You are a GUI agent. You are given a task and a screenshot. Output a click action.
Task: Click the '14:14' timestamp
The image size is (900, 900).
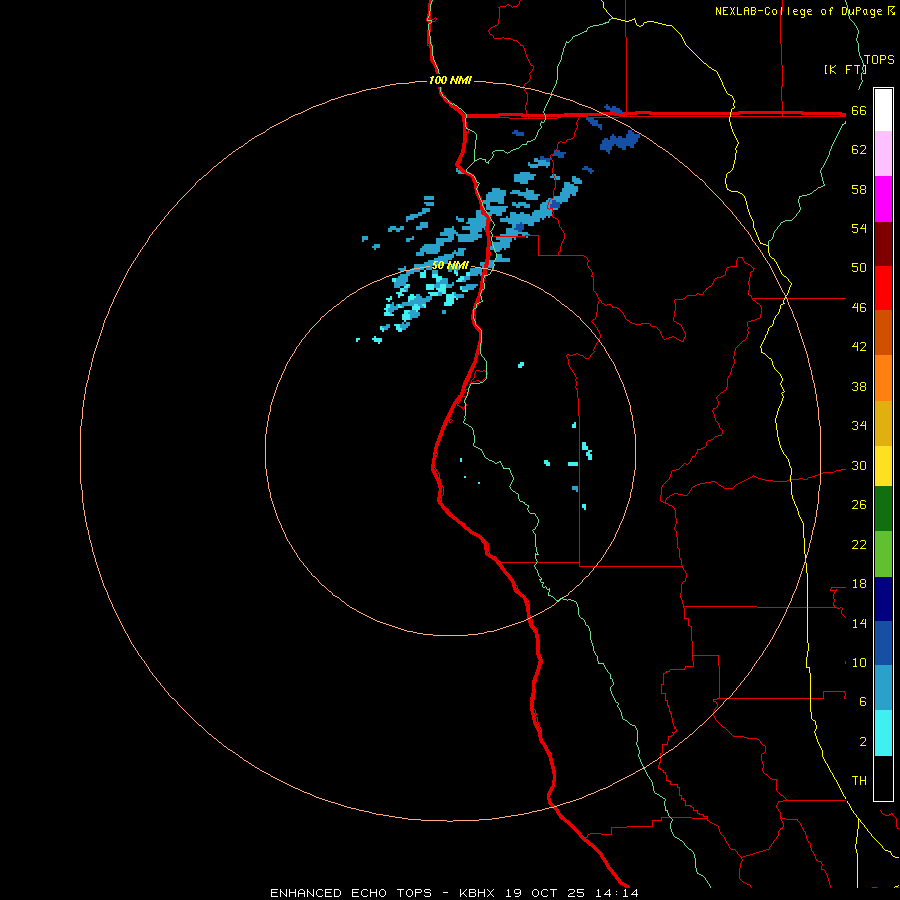coord(617,893)
